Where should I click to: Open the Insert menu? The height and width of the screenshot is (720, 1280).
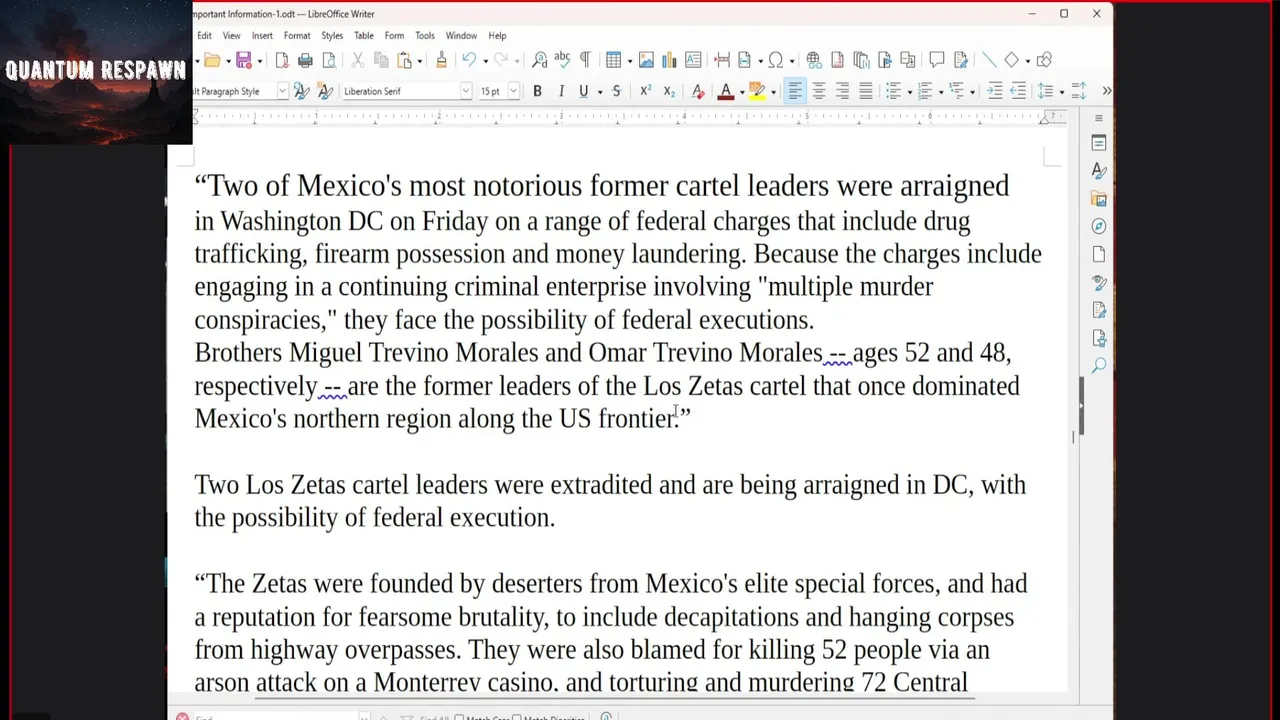click(262, 35)
